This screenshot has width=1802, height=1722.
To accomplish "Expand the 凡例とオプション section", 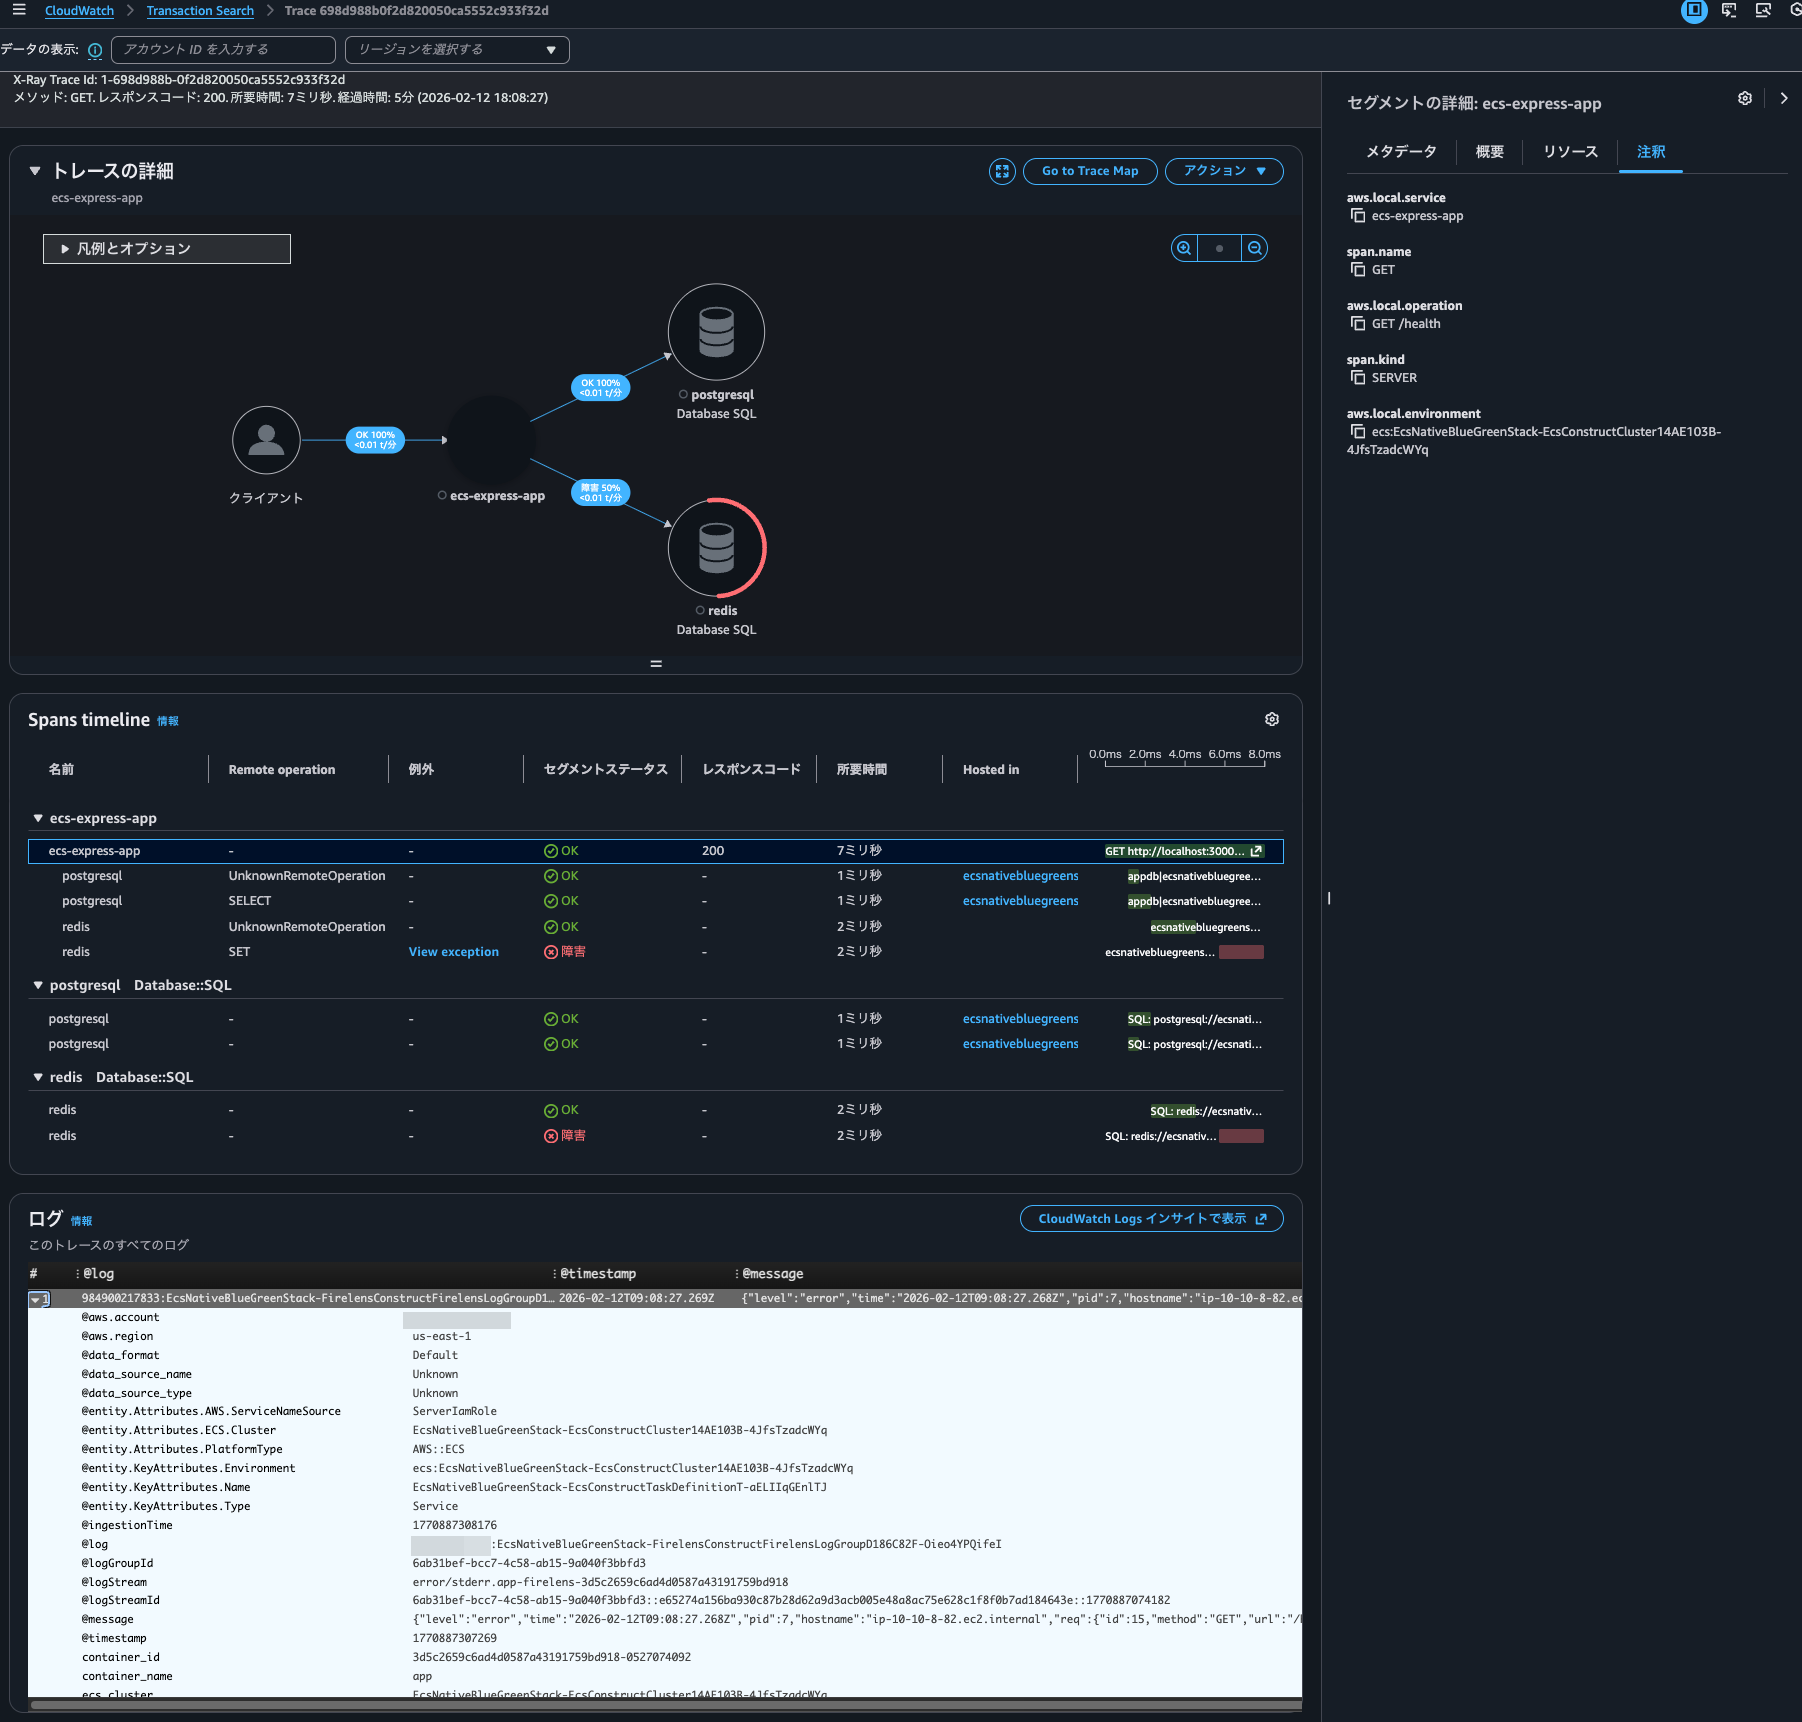I will 167,249.
